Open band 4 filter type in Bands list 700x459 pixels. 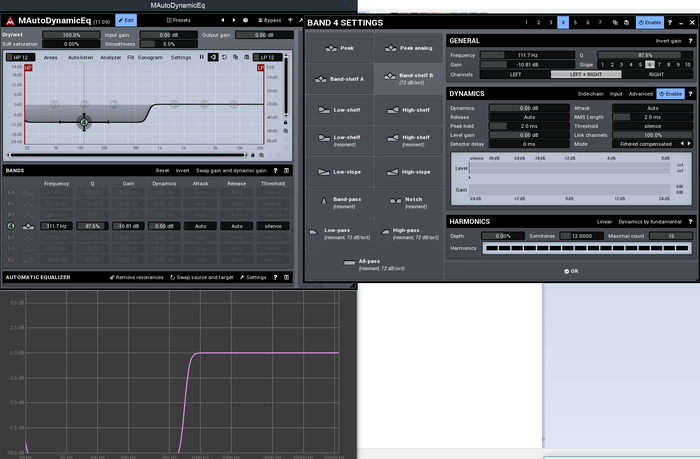coord(28,226)
